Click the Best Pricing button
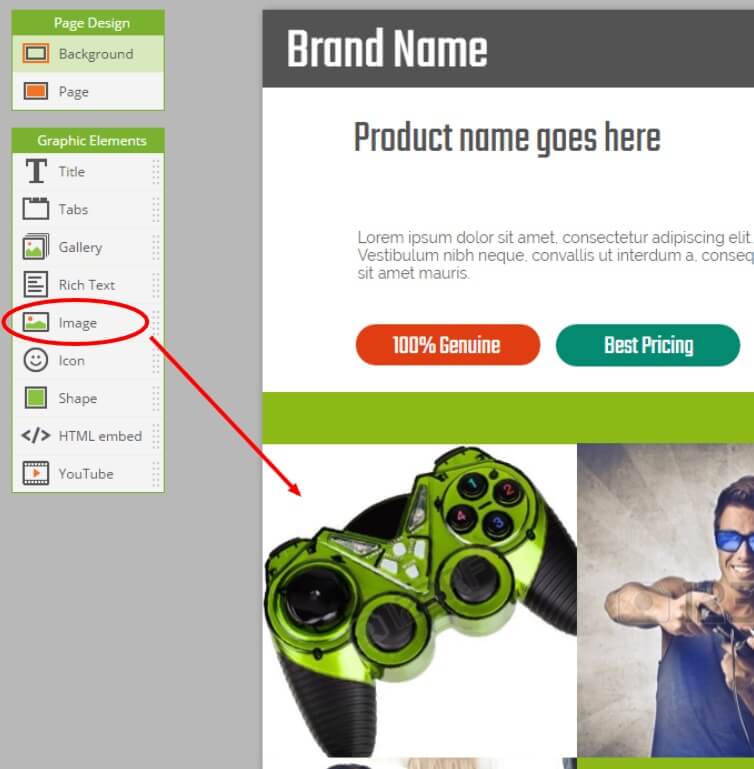Screen dimensions: 754x769 [x=648, y=345]
